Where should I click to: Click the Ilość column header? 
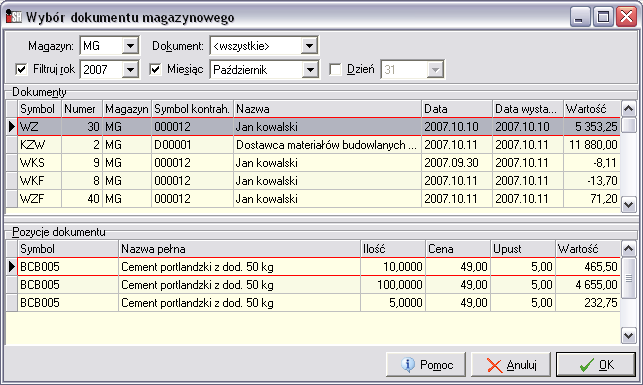coord(393,249)
